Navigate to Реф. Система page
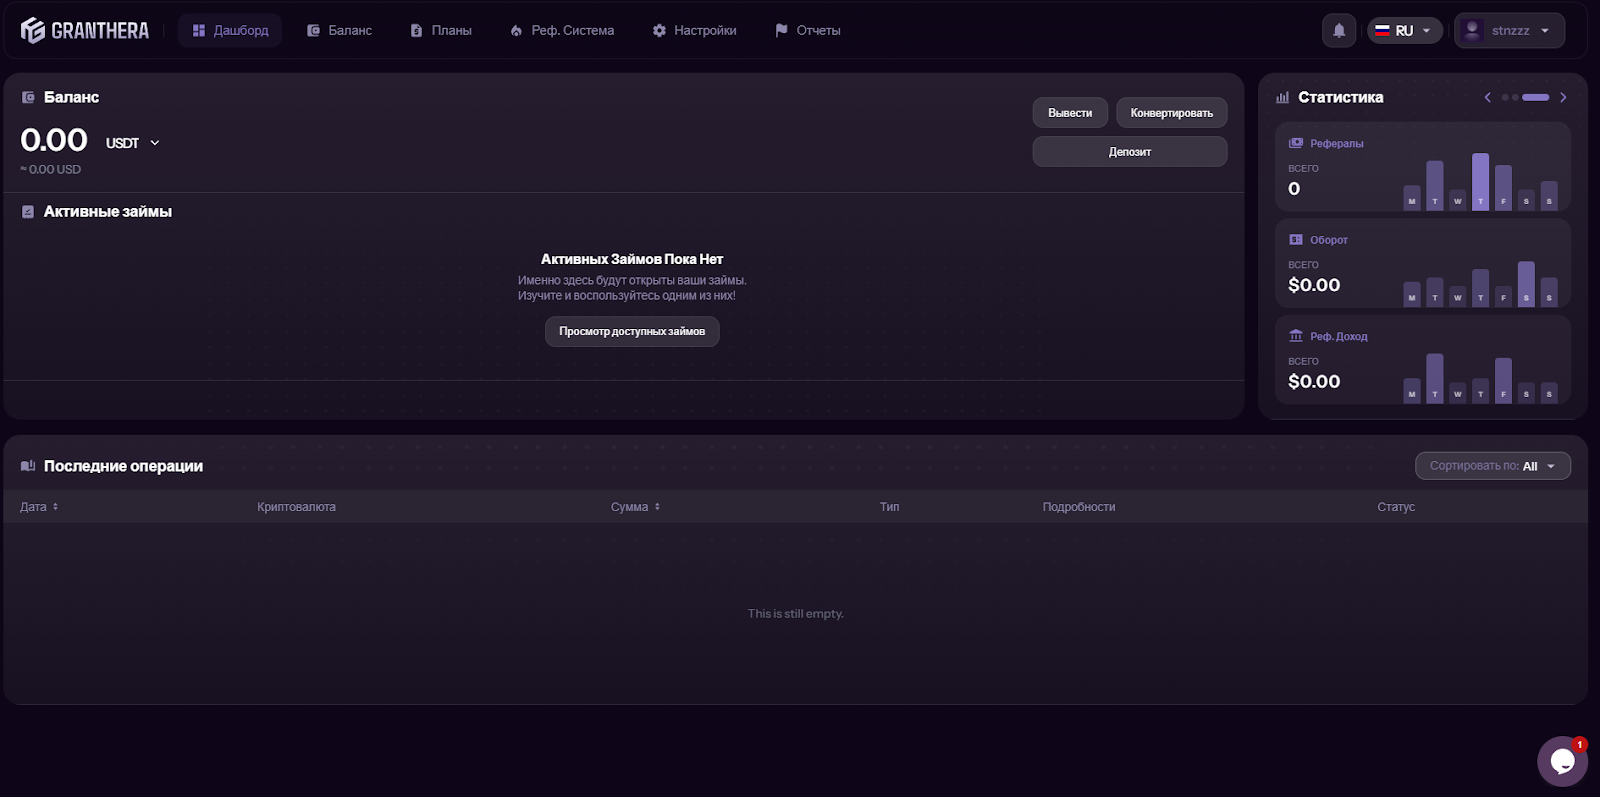The width and height of the screenshot is (1600, 797). 562,31
